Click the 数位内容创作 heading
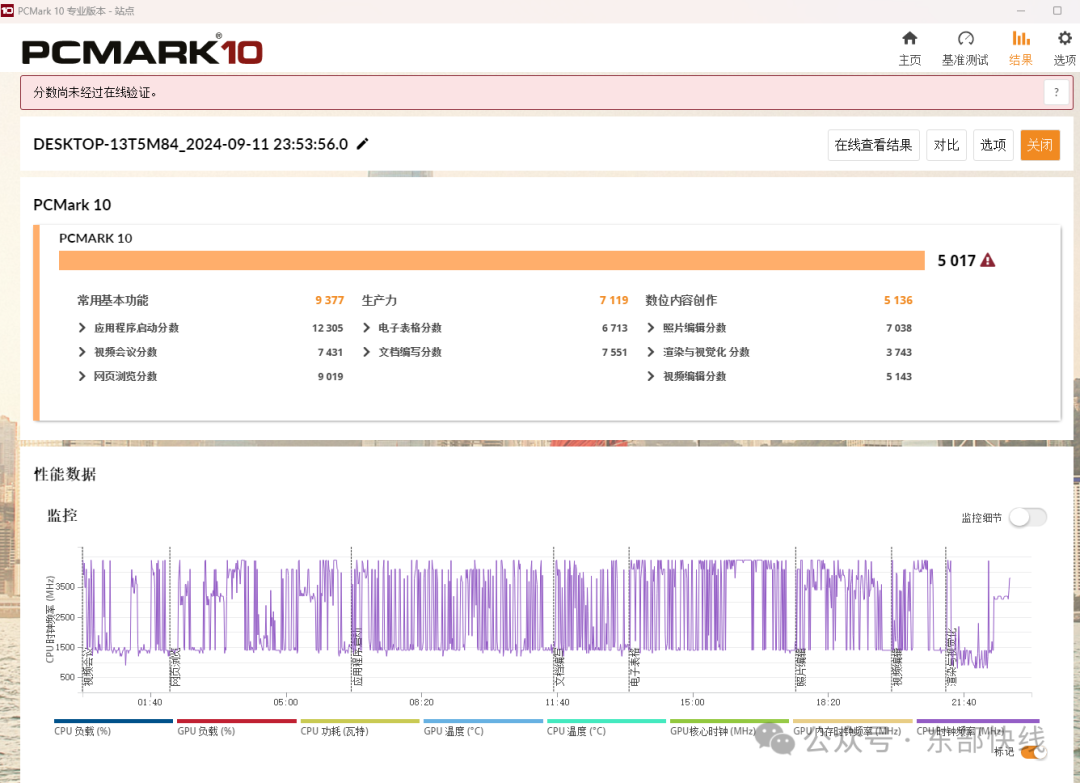 pyautogui.click(x=681, y=300)
